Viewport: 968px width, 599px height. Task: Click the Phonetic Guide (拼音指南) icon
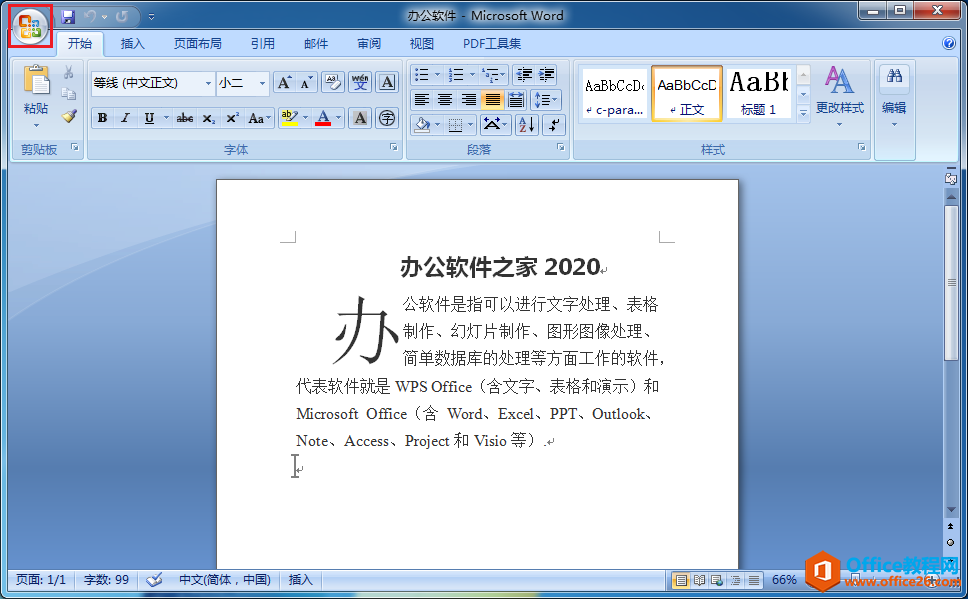pyautogui.click(x=361, y=83)
